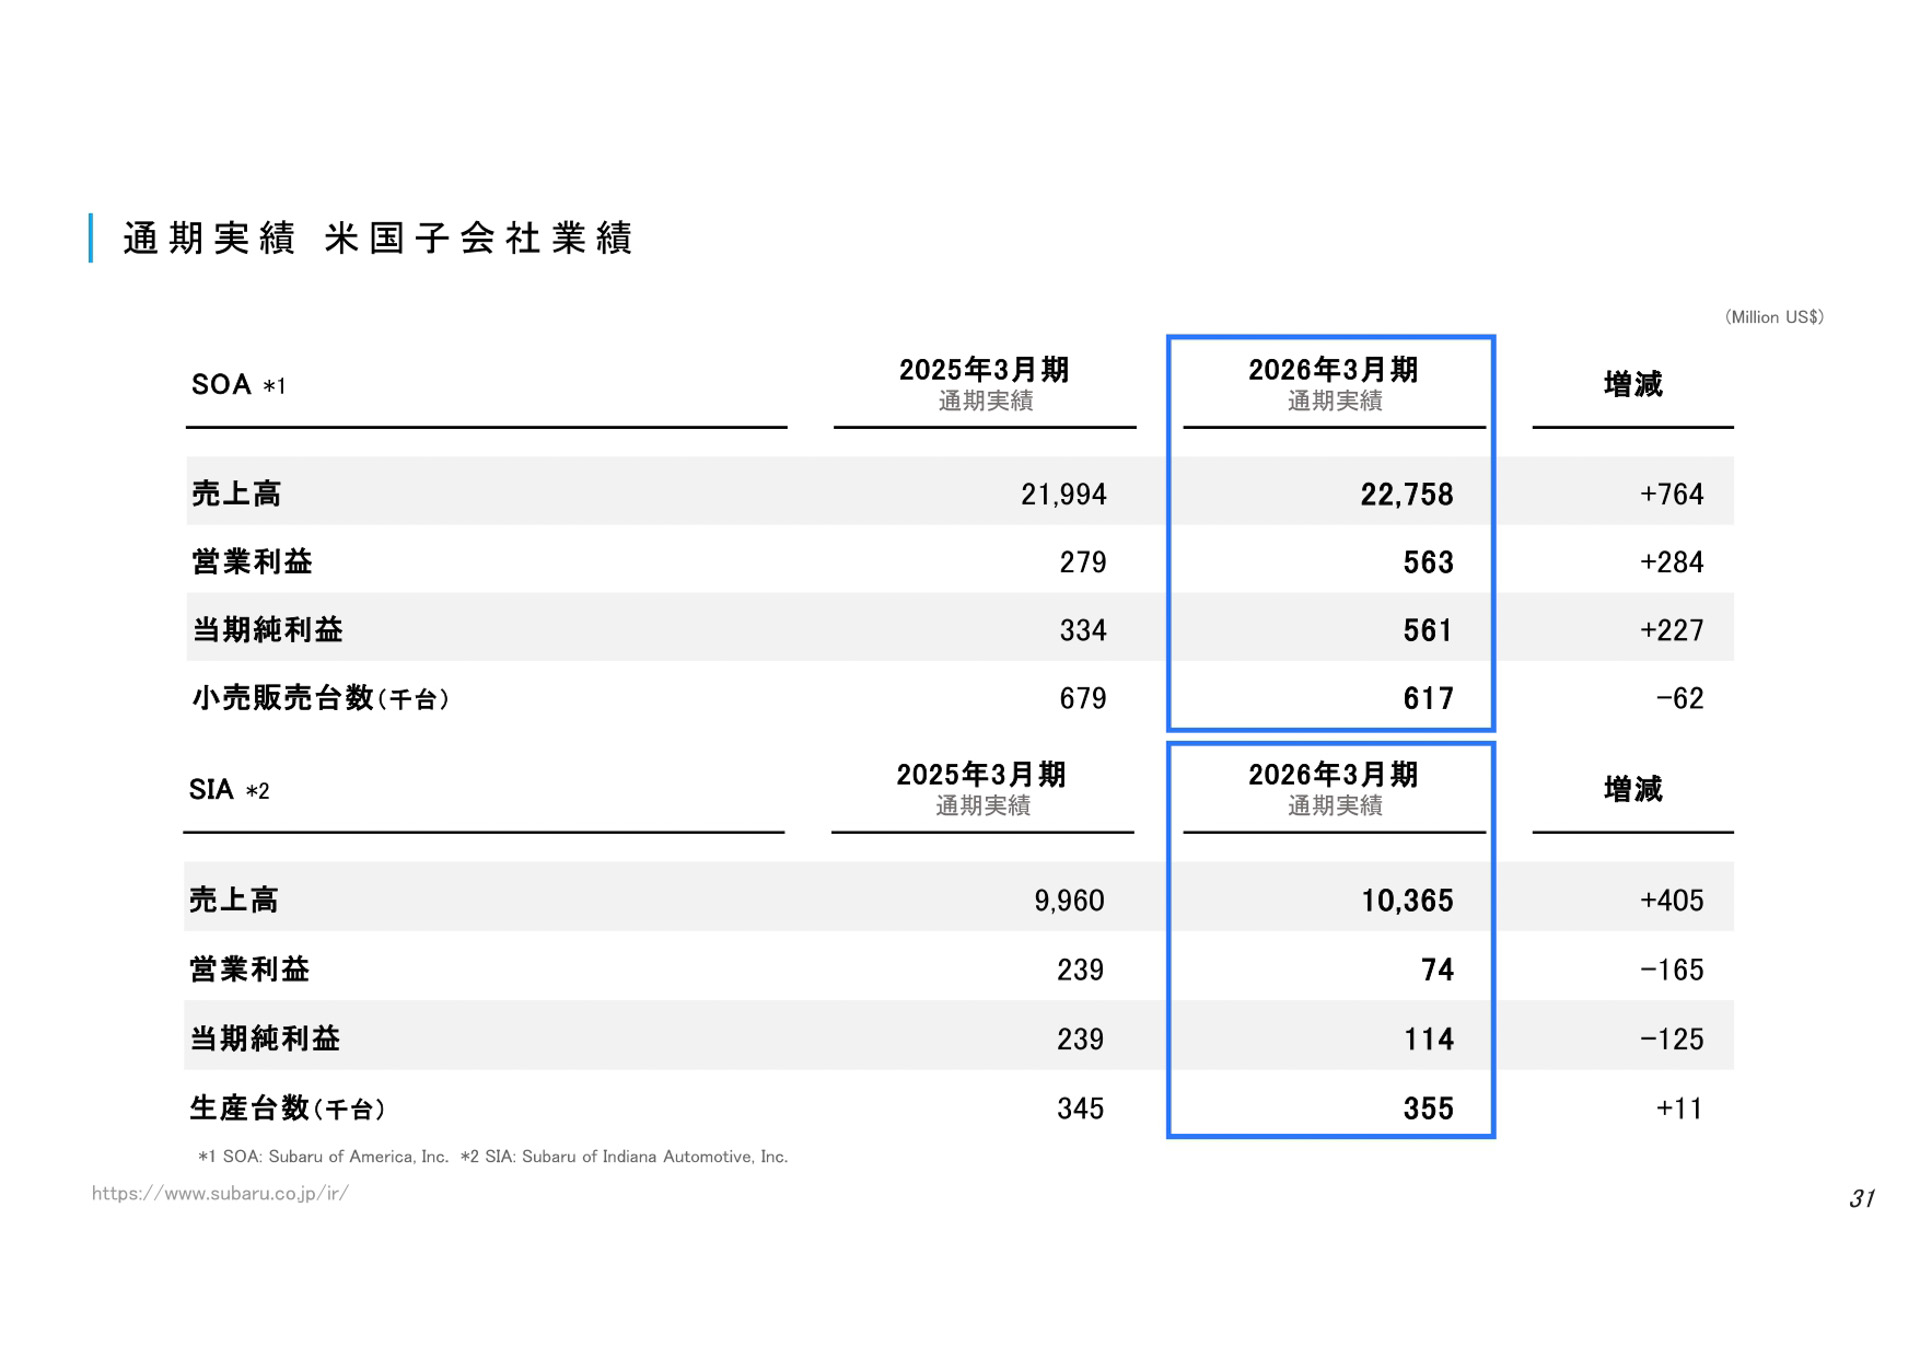Click the change value +227
1920x1358 pixels.
(x=1672, y=630)
